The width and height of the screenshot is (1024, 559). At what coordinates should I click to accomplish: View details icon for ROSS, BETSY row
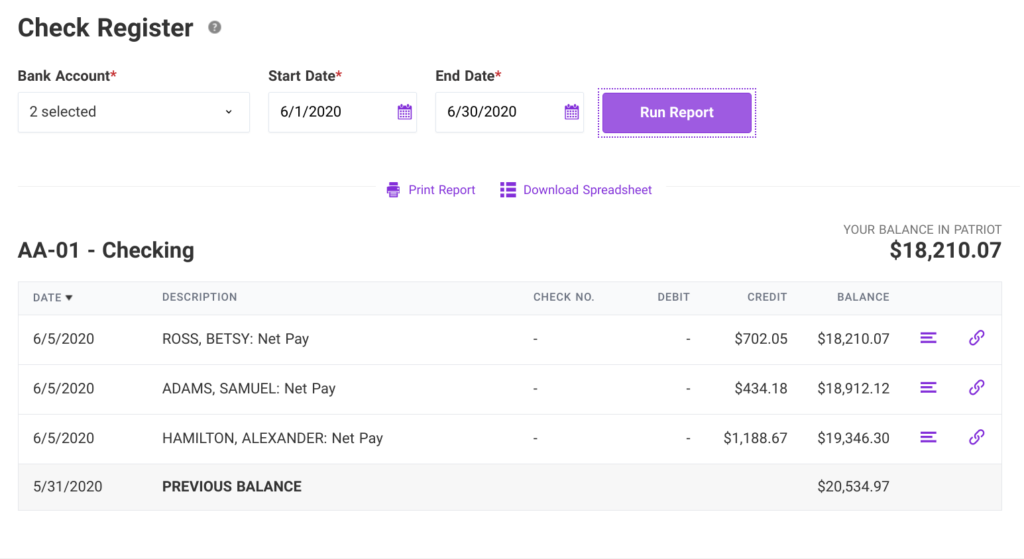point(928,339)
